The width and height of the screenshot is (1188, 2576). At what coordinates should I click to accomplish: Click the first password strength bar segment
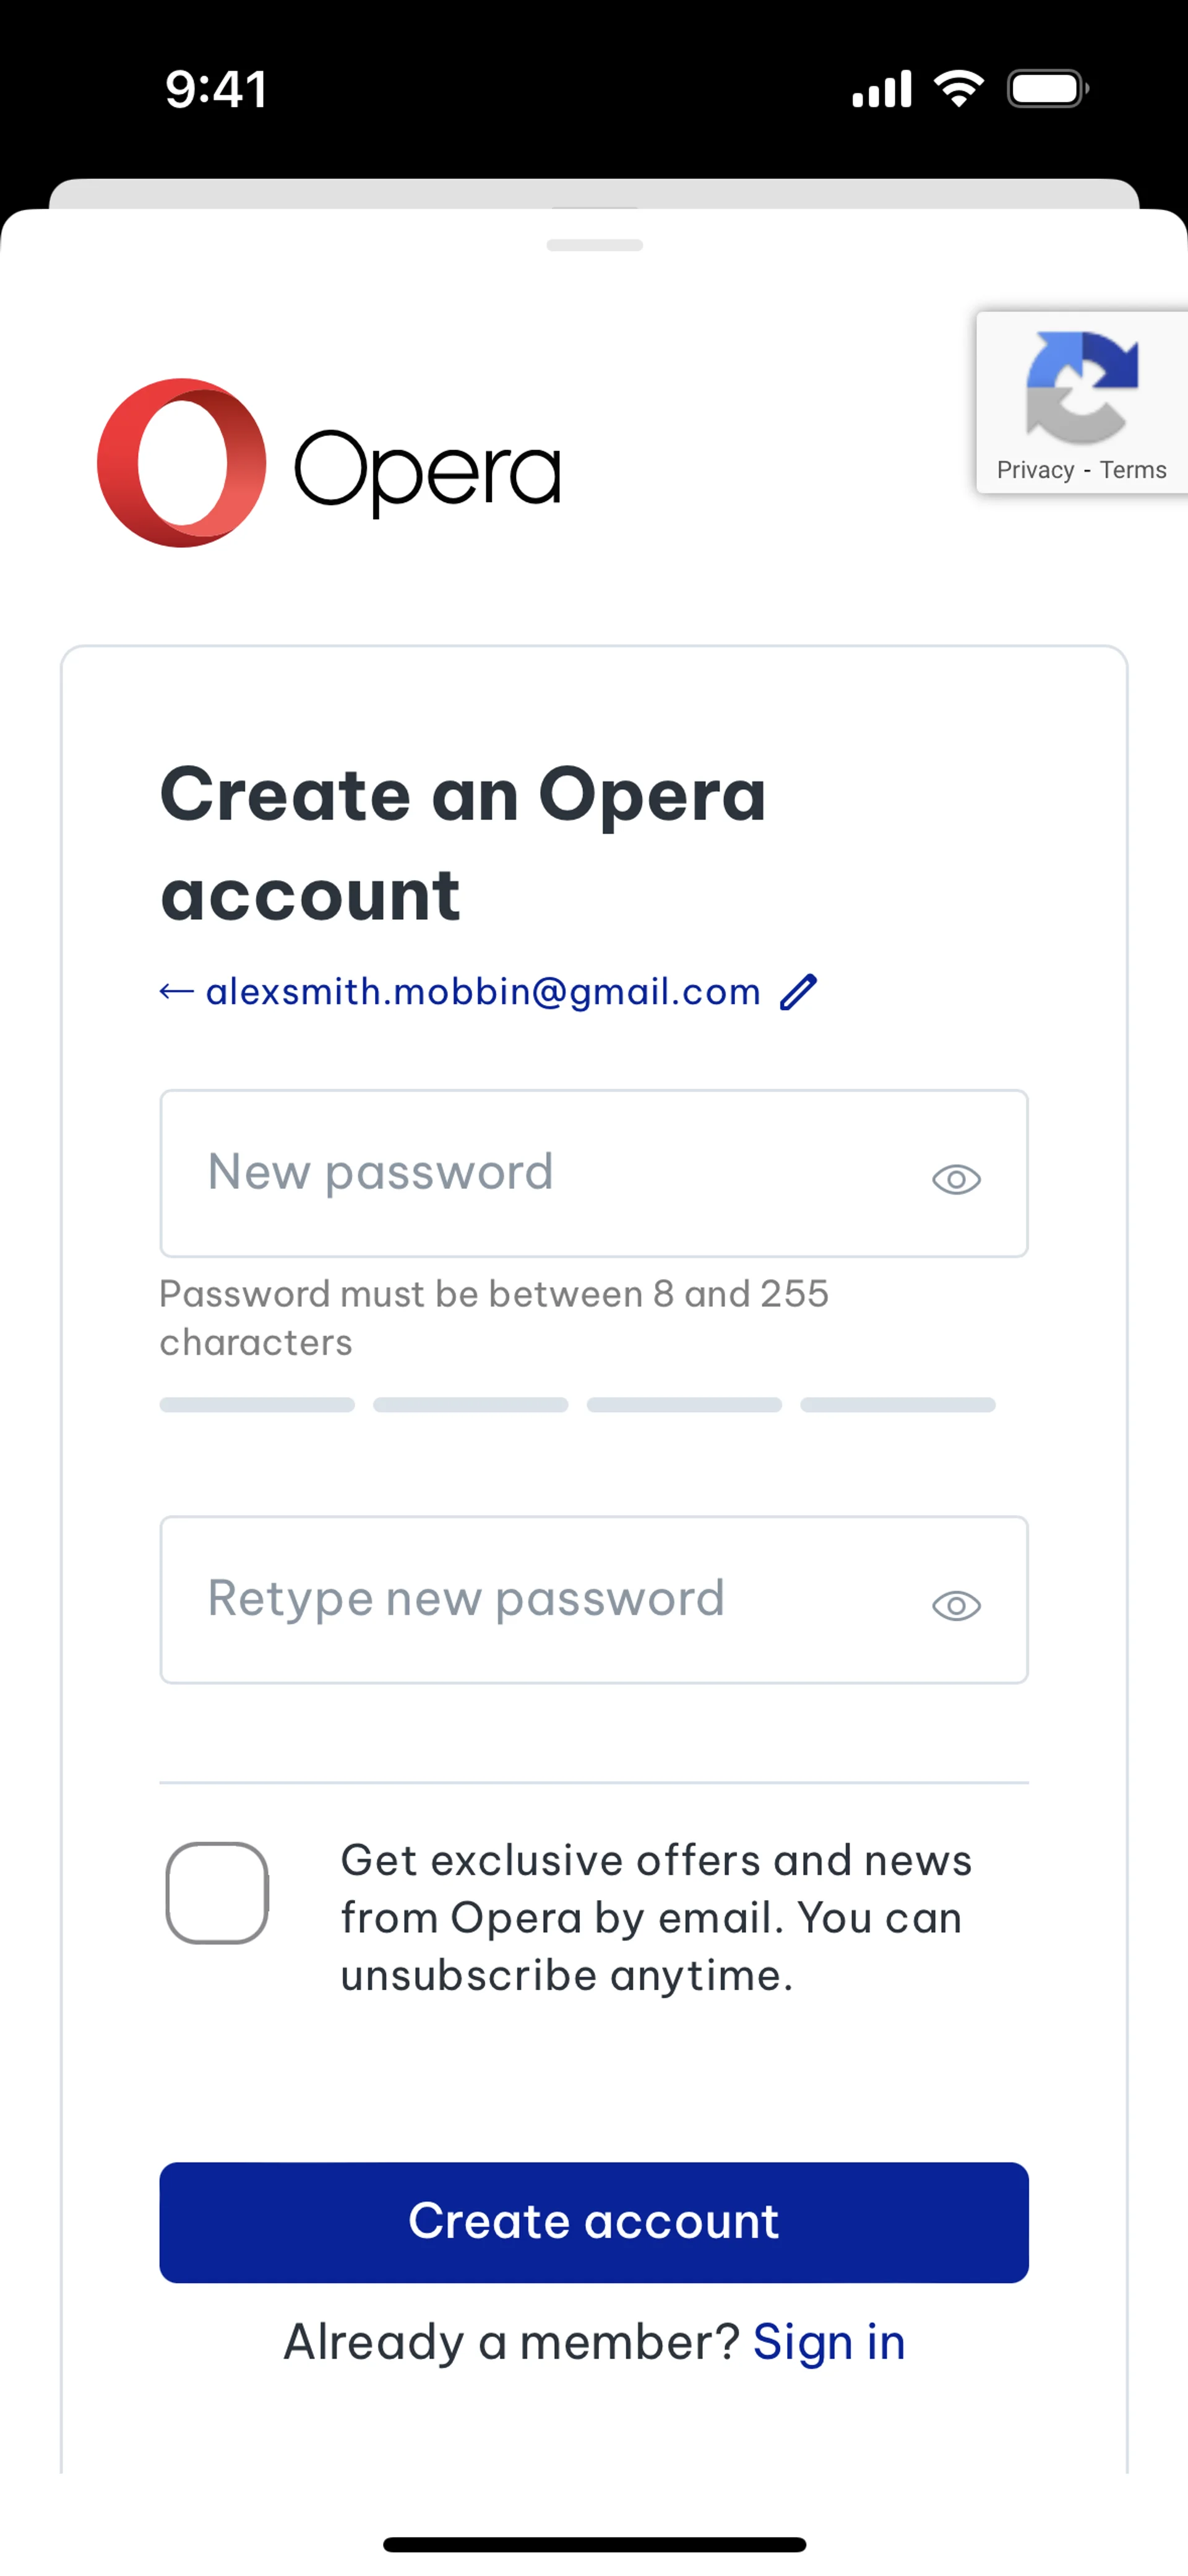click(257, 1405)
